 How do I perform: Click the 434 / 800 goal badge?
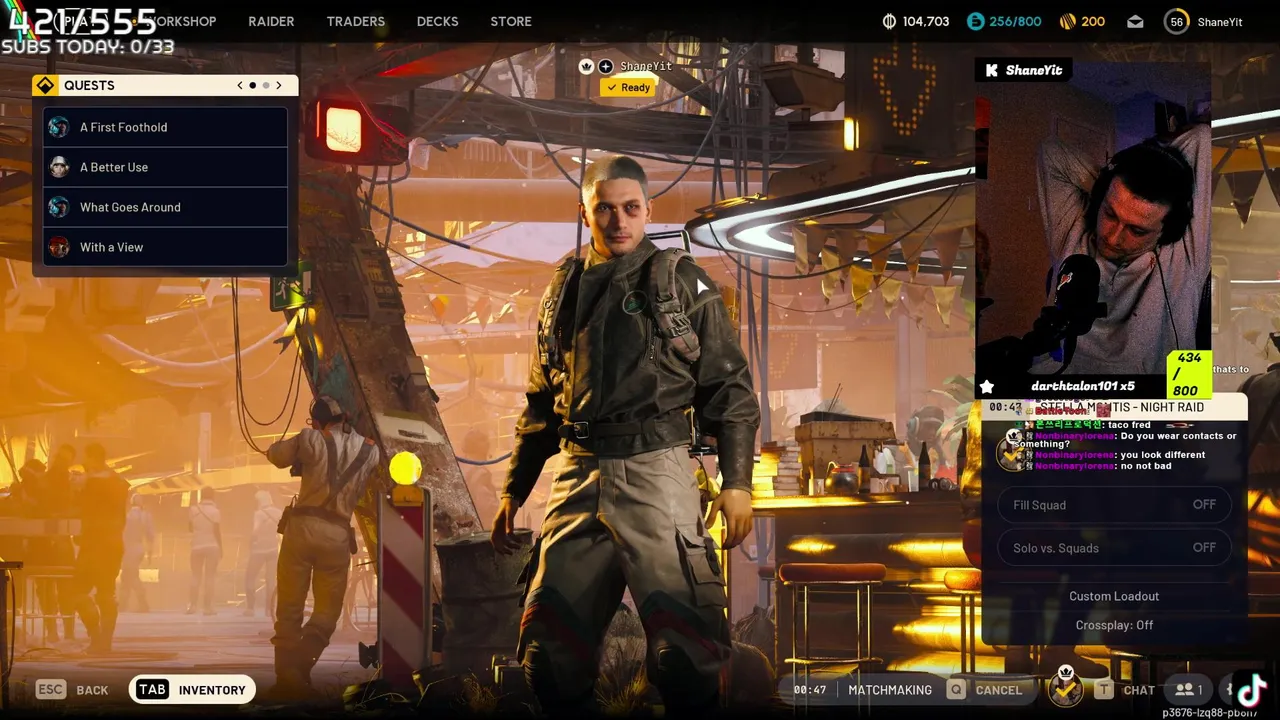point(1189,374)
